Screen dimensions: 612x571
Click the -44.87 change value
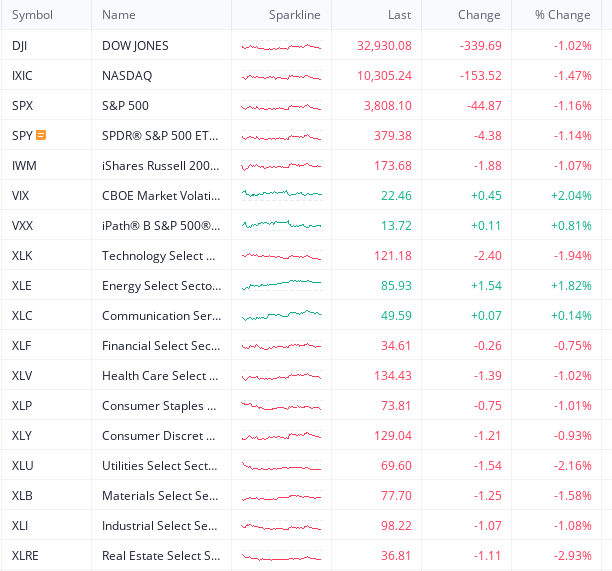tap(484, 105)
